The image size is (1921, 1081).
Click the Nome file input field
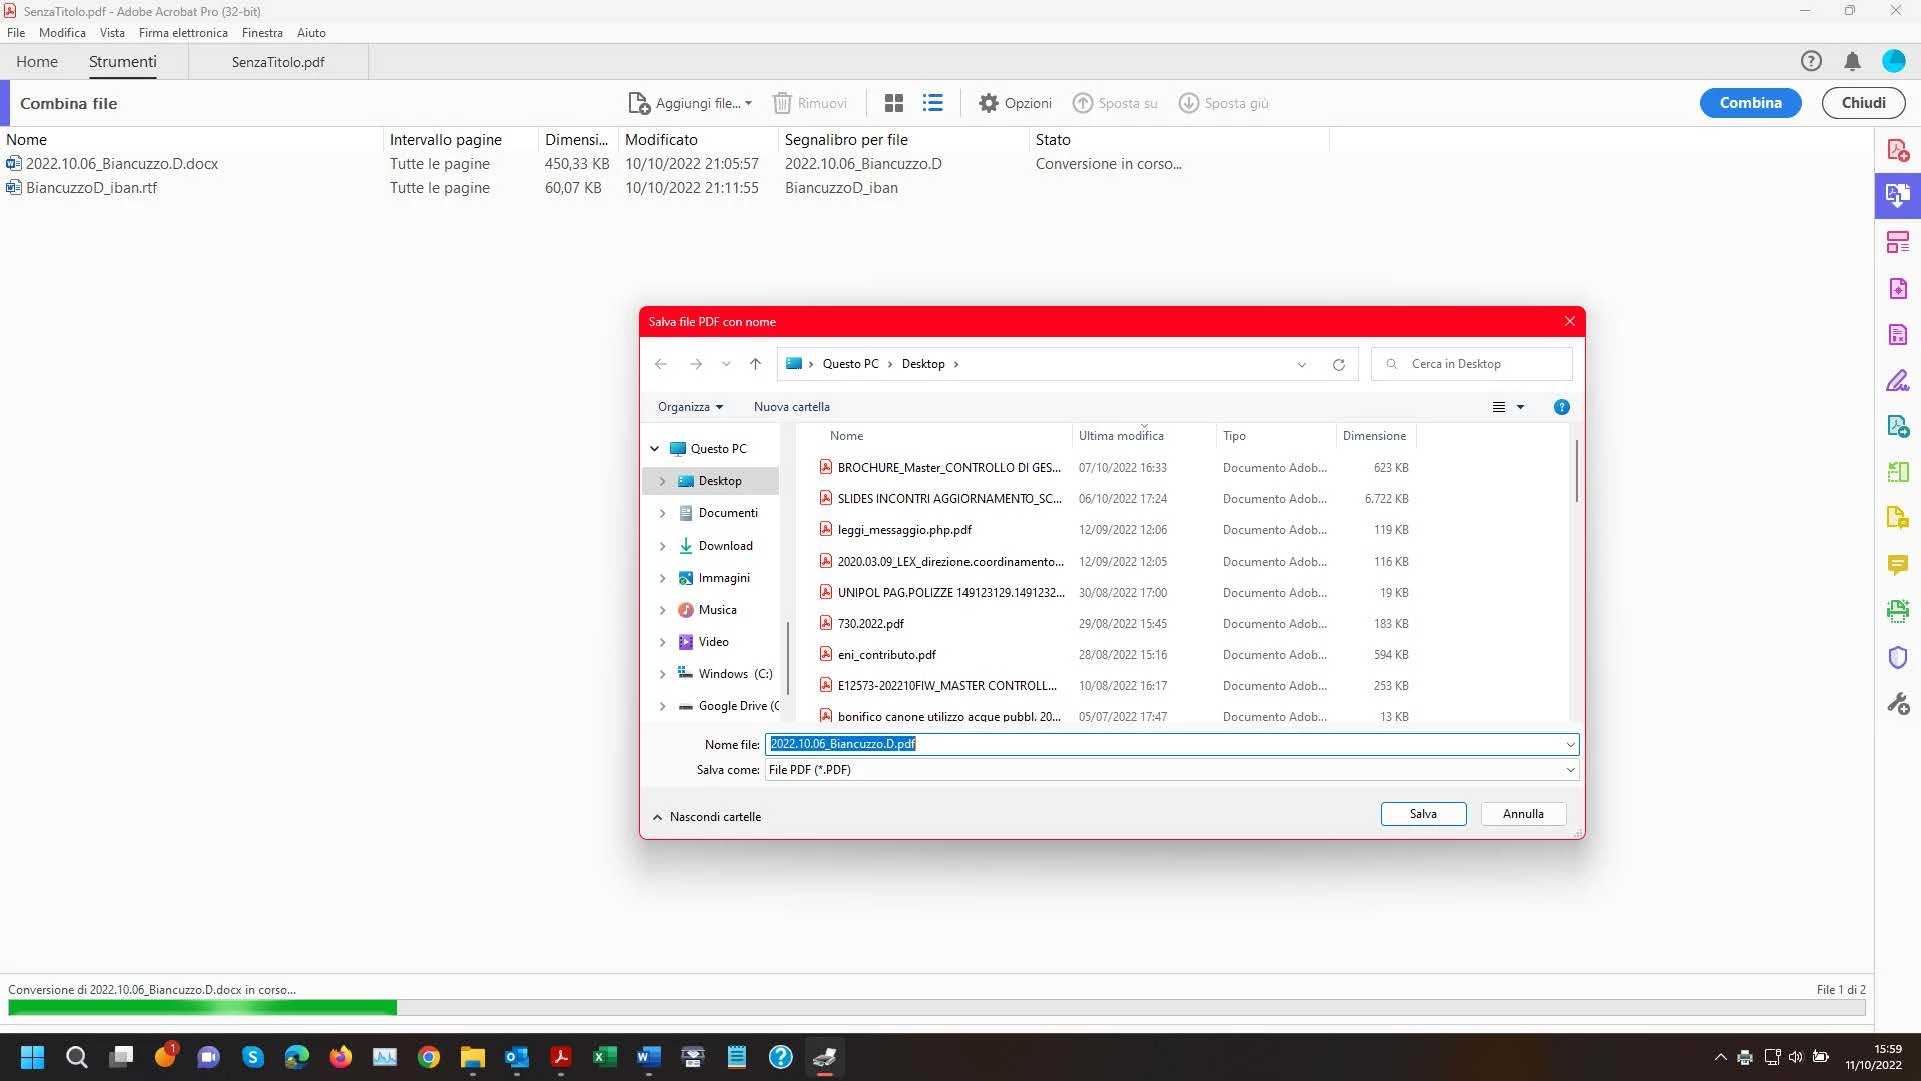[x=1160, y=744]
